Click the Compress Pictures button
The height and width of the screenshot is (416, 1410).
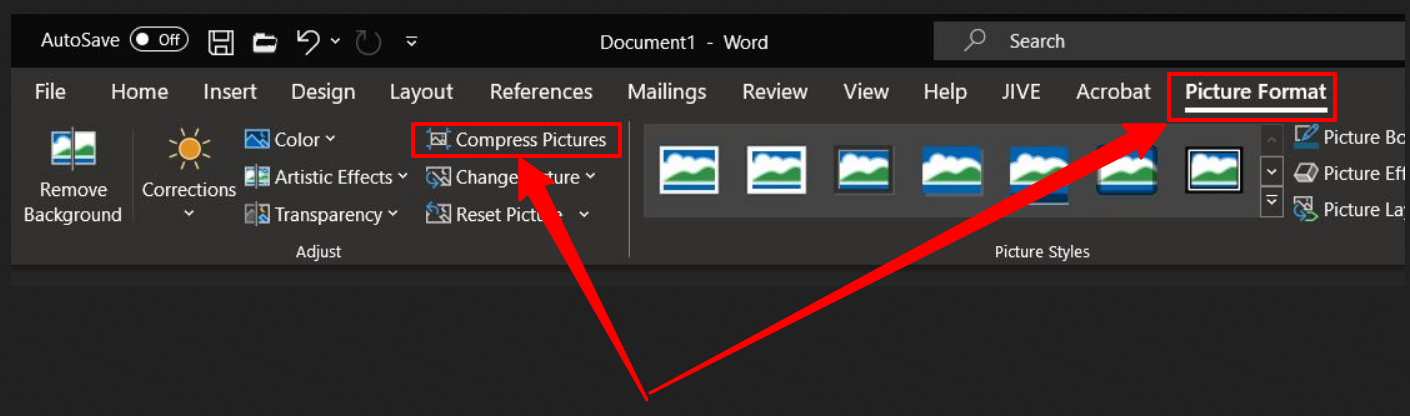click(x=517, y=140)
